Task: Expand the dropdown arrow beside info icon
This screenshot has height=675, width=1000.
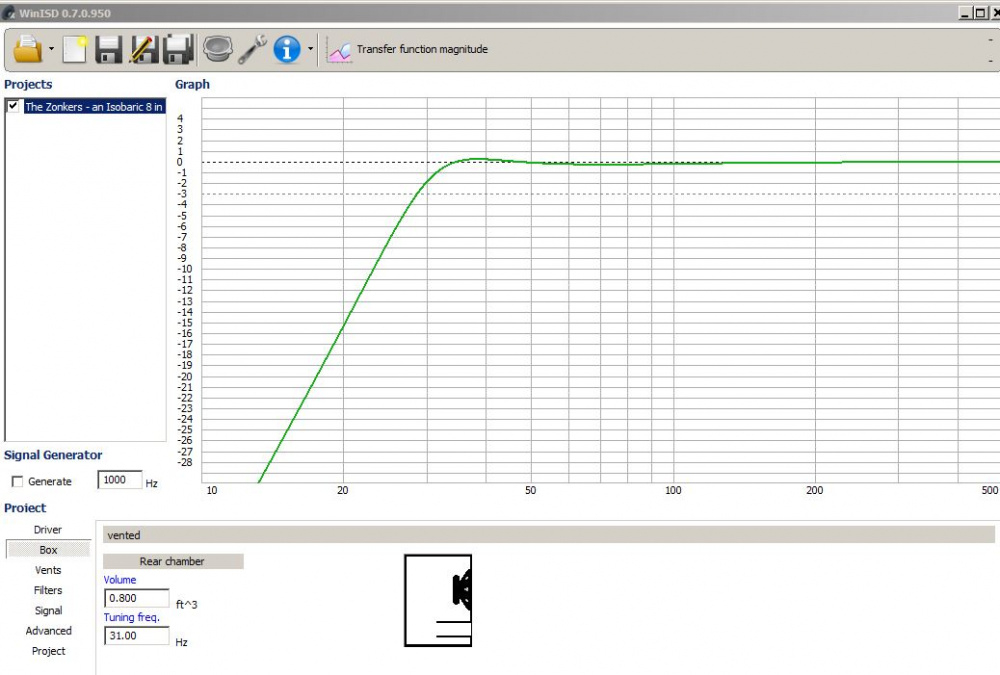Action: point(311,49)
